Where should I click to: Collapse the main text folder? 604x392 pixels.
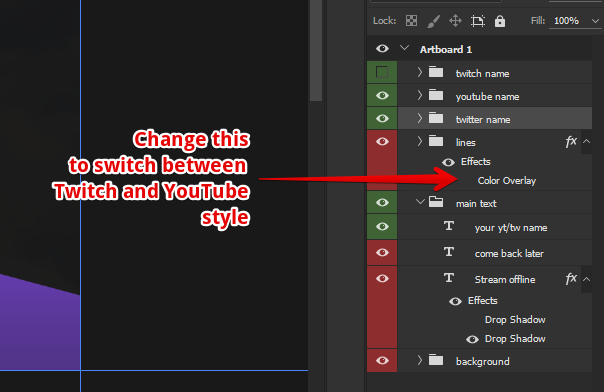coord(420,201)
